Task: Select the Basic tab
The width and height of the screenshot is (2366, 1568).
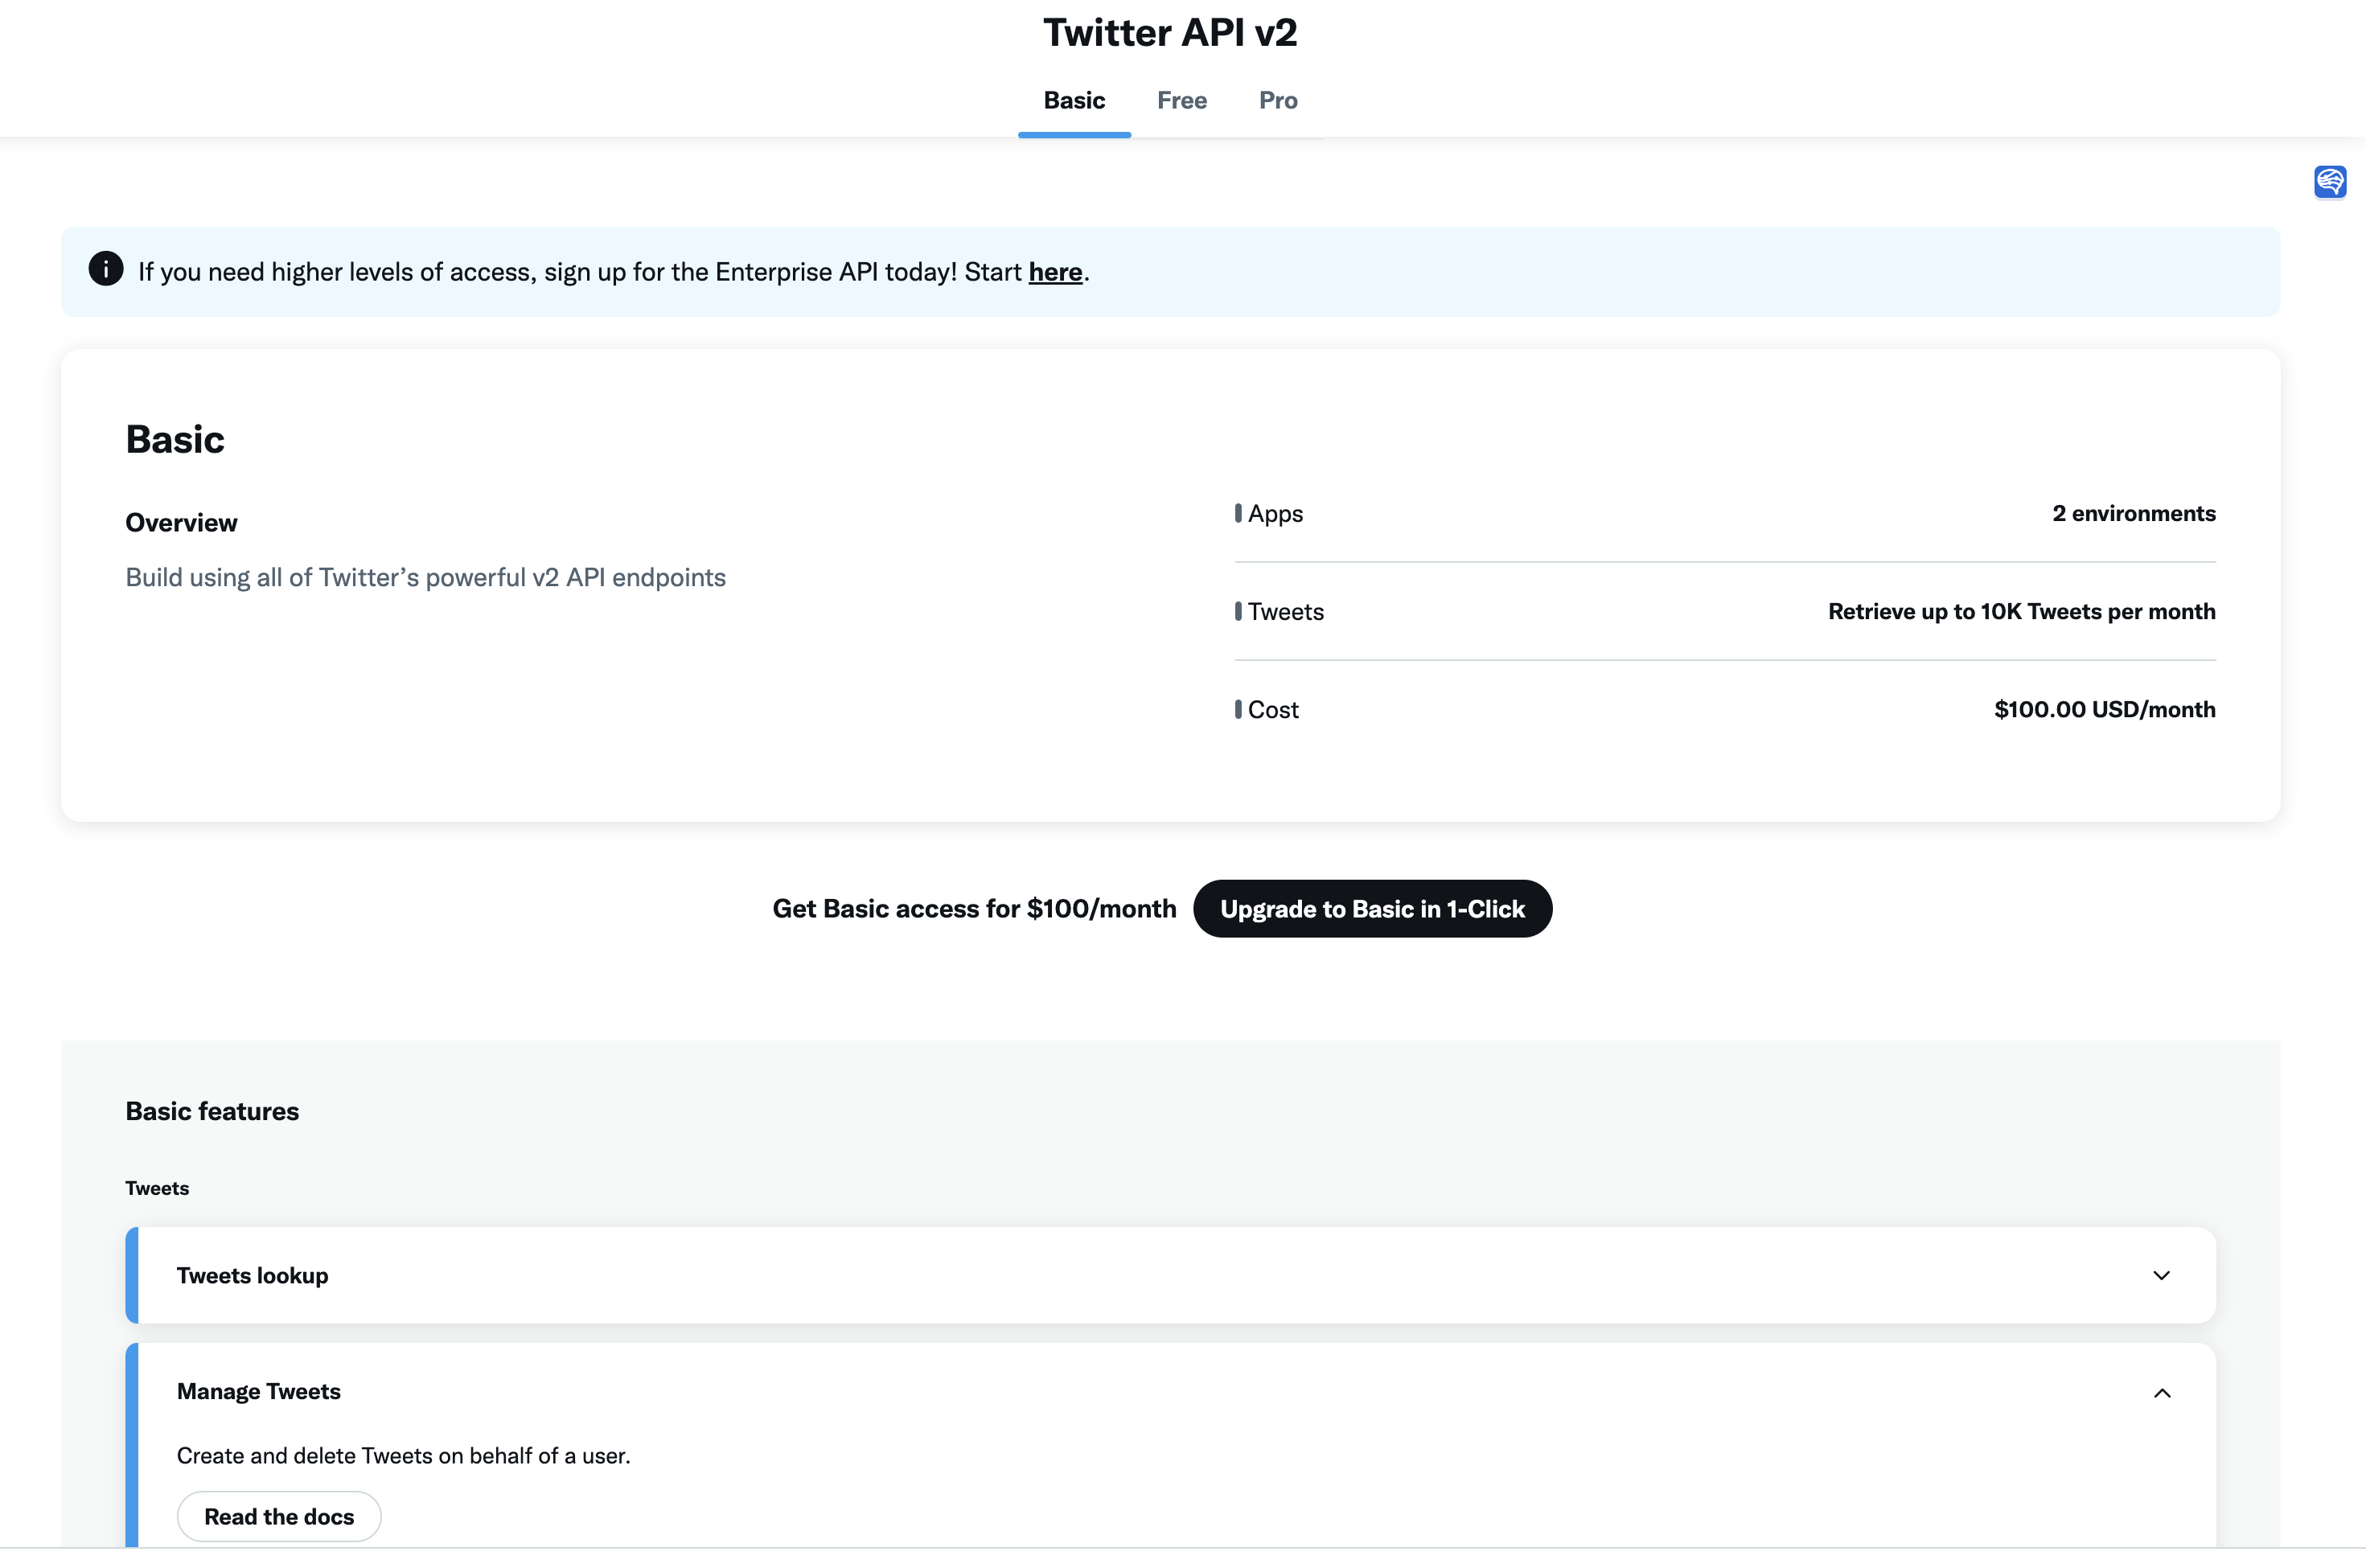Action: tap(1074, 100)
